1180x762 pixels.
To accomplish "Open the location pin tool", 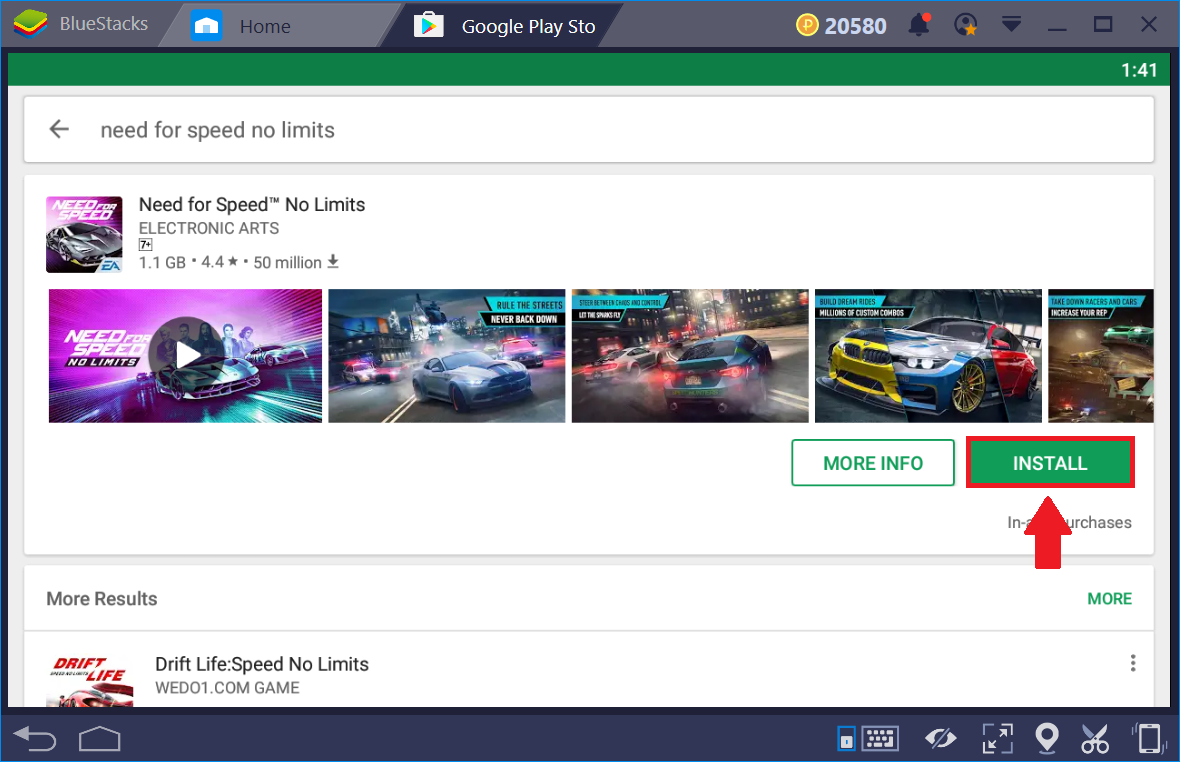I will point(1047,738).
